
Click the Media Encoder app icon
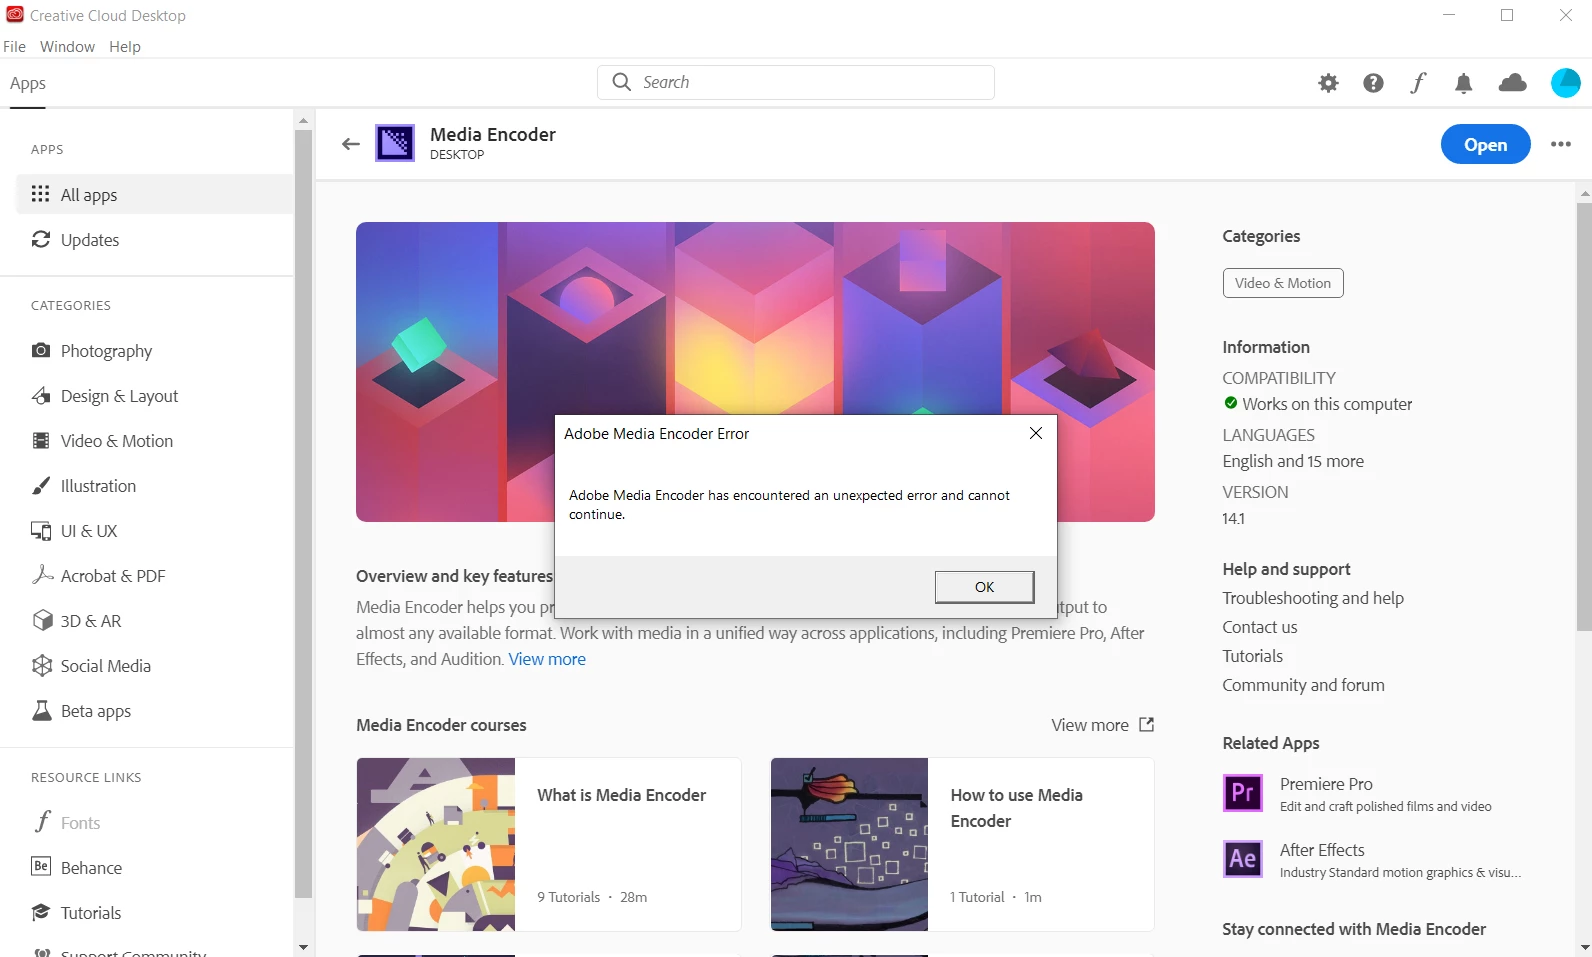coord(395,143)
